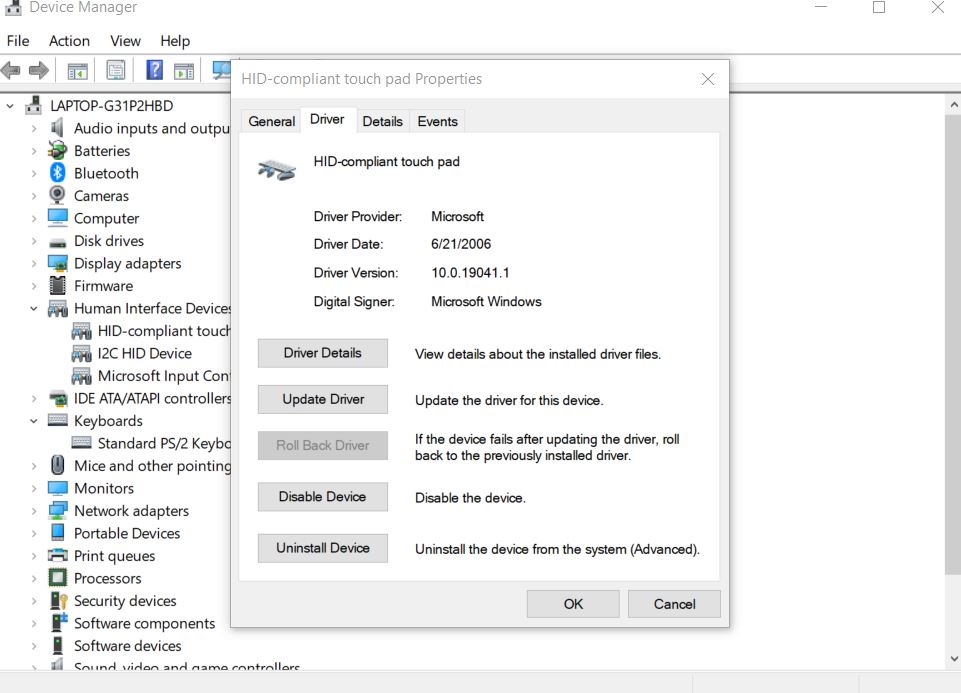Image resolution: width=961 pixels, height=693 pixels.
Task: Open the Help menu
Action: (175, 41)
